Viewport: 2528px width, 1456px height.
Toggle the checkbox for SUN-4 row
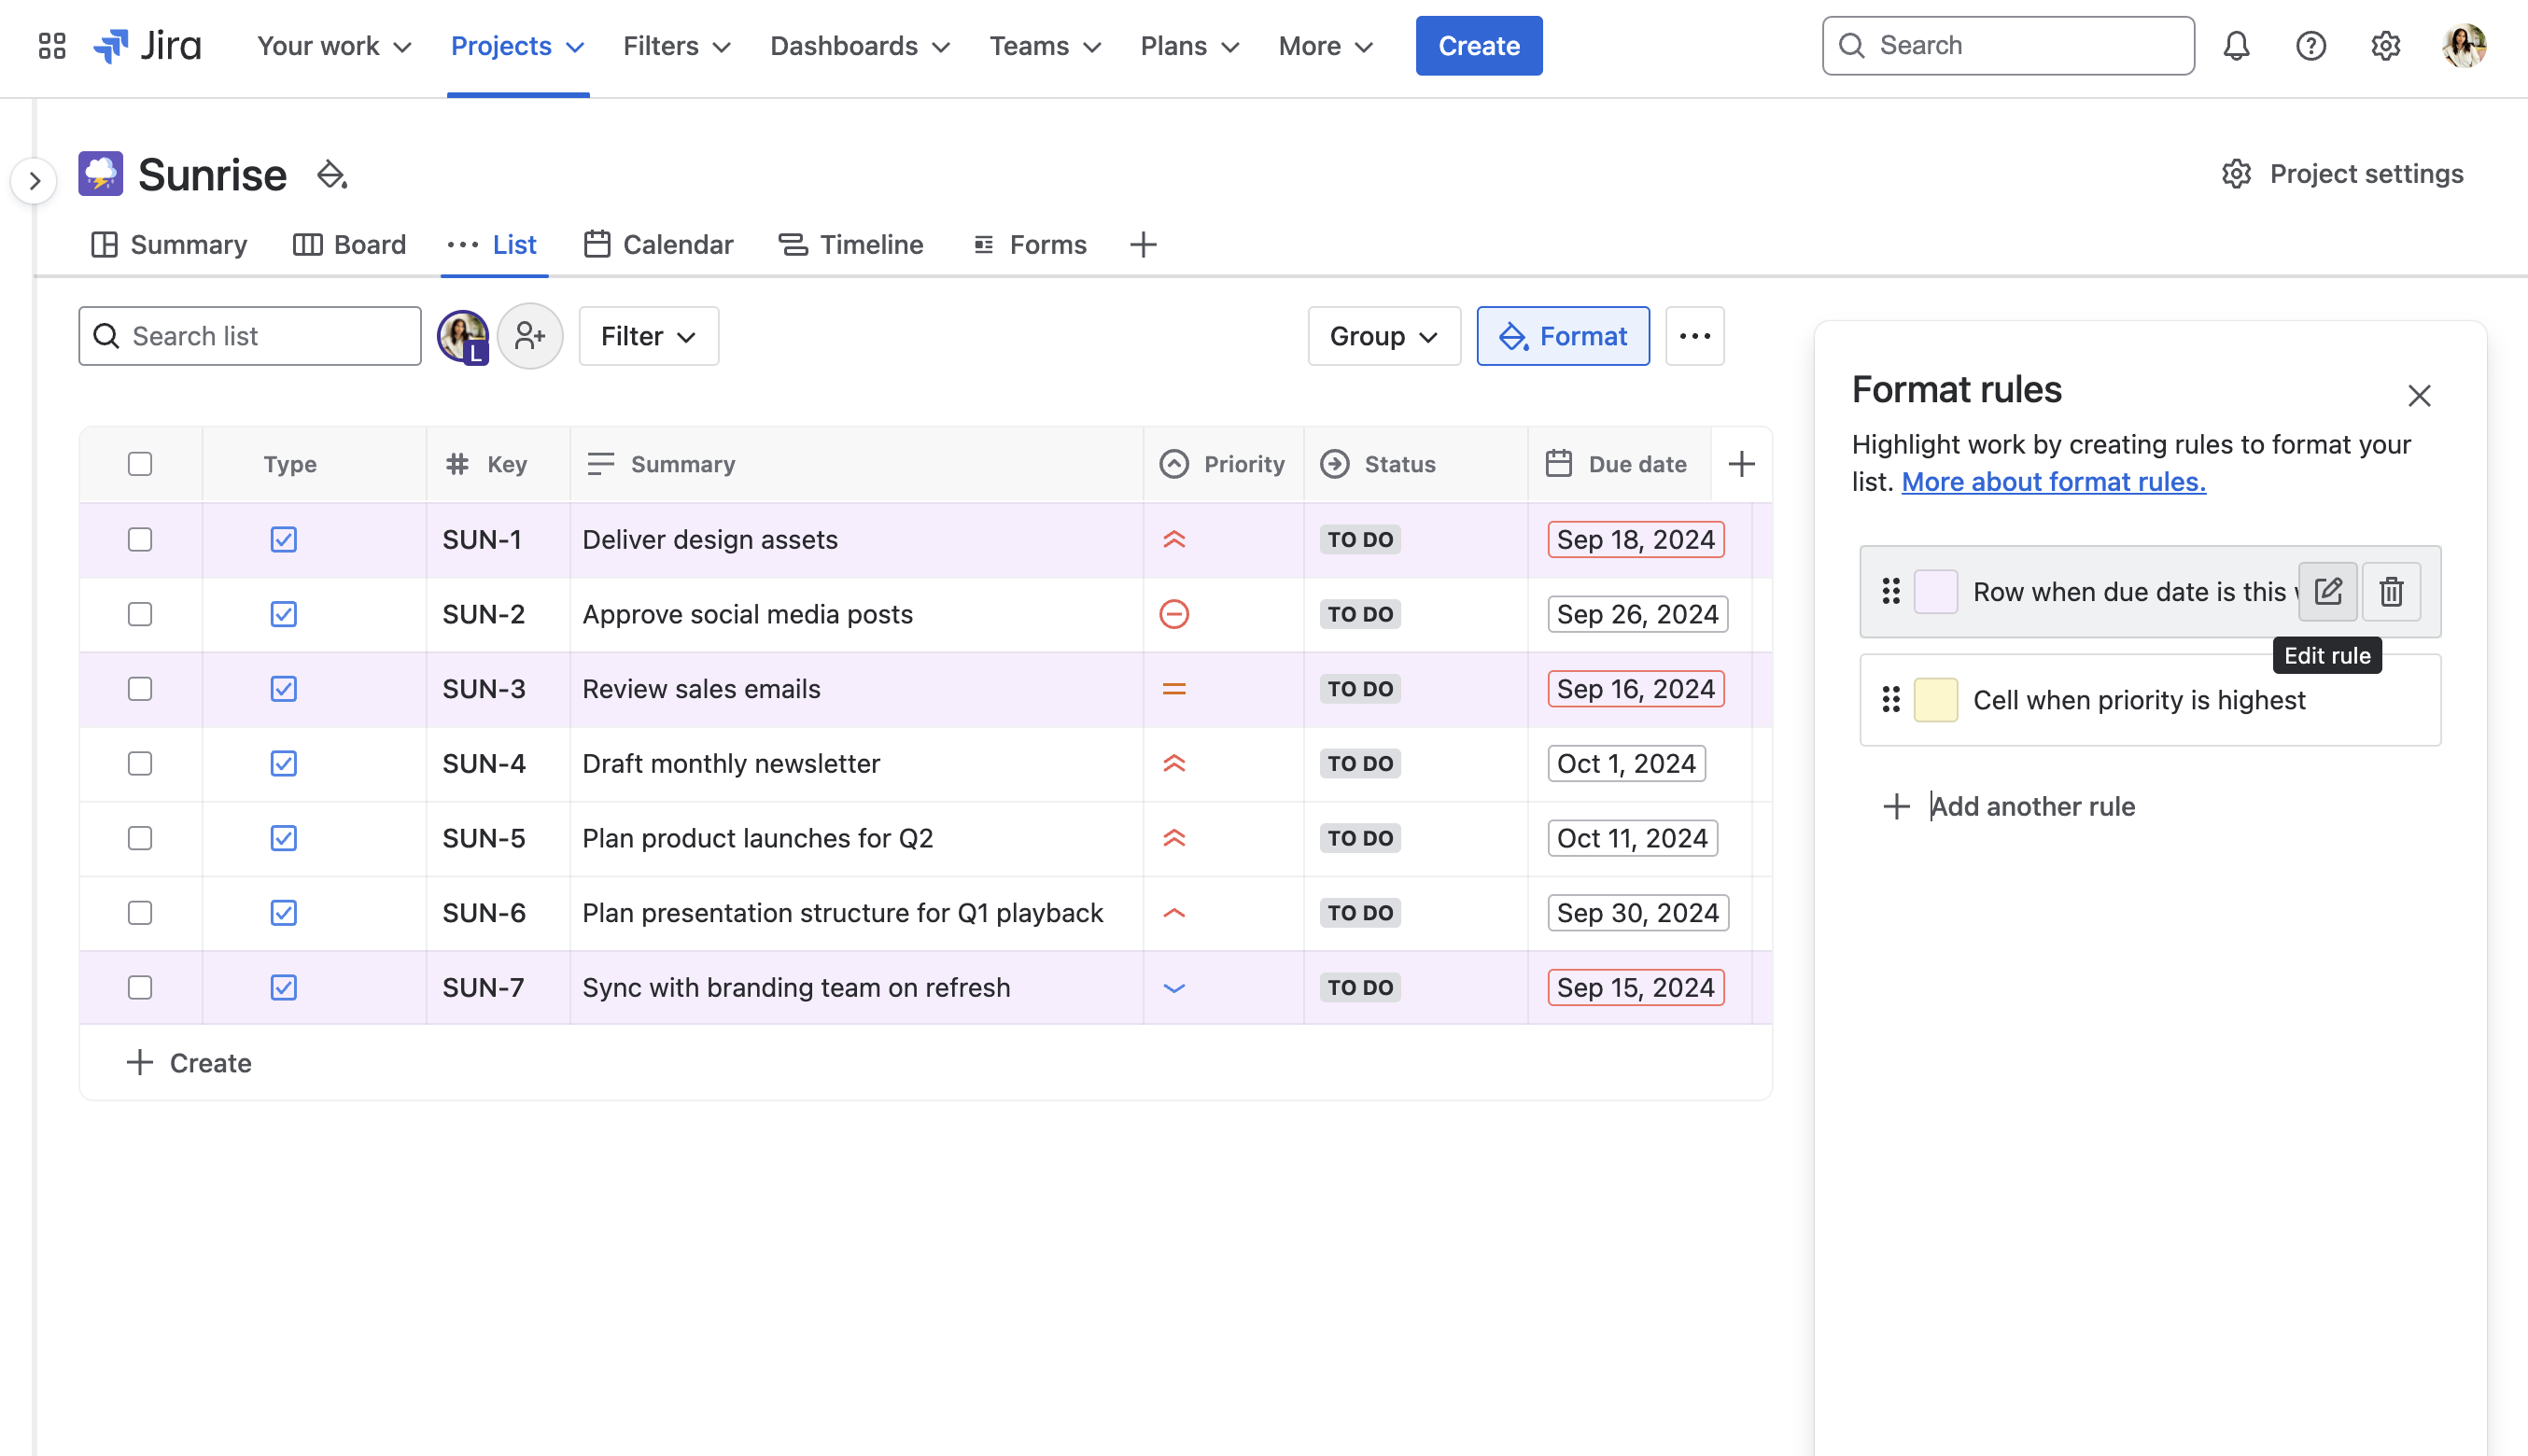(141, 762)
